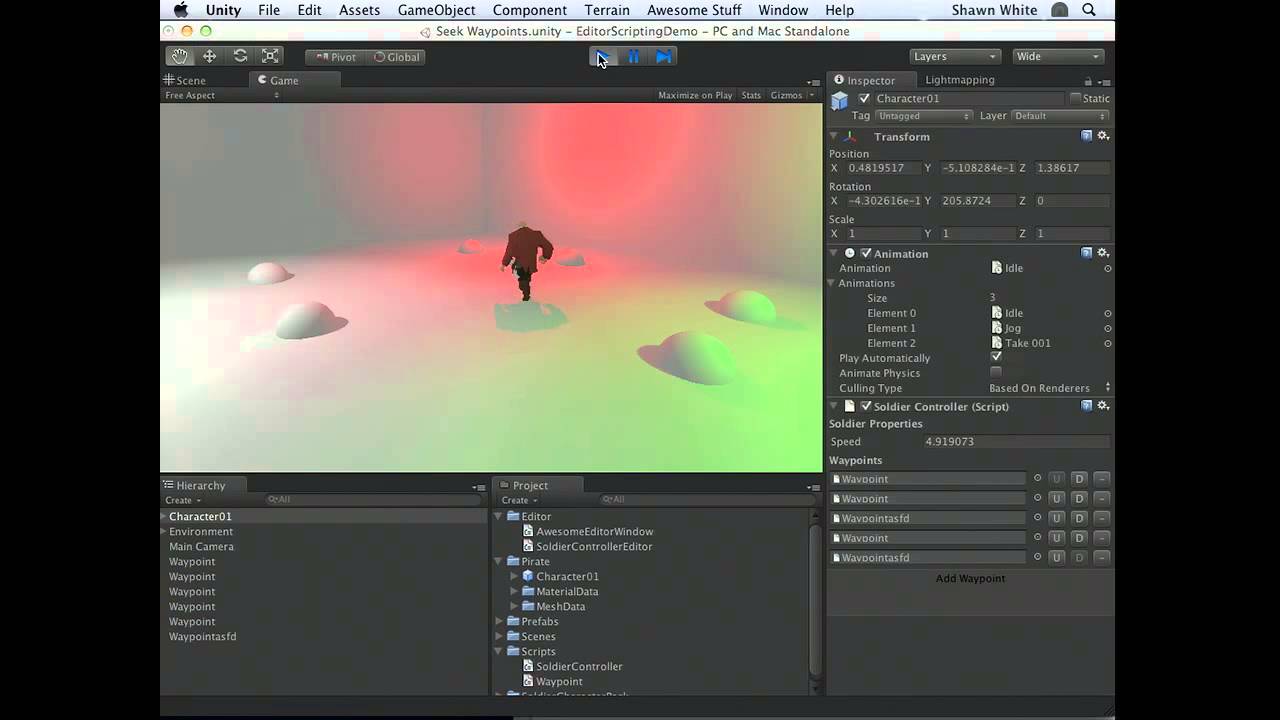Open the Layer Default dropdown
The height and width of the screenshot is (720, 1280).
point(1060,116)
